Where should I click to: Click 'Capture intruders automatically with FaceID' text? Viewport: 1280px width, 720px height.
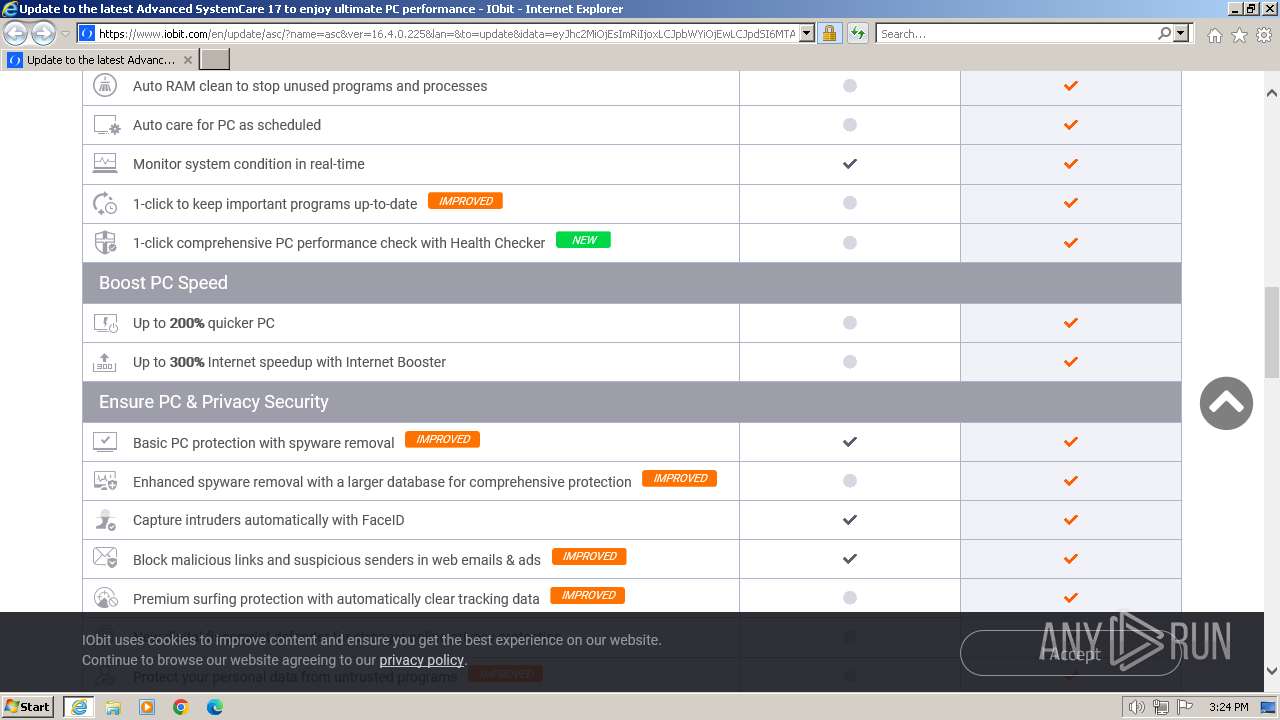(x=269, y=520)
